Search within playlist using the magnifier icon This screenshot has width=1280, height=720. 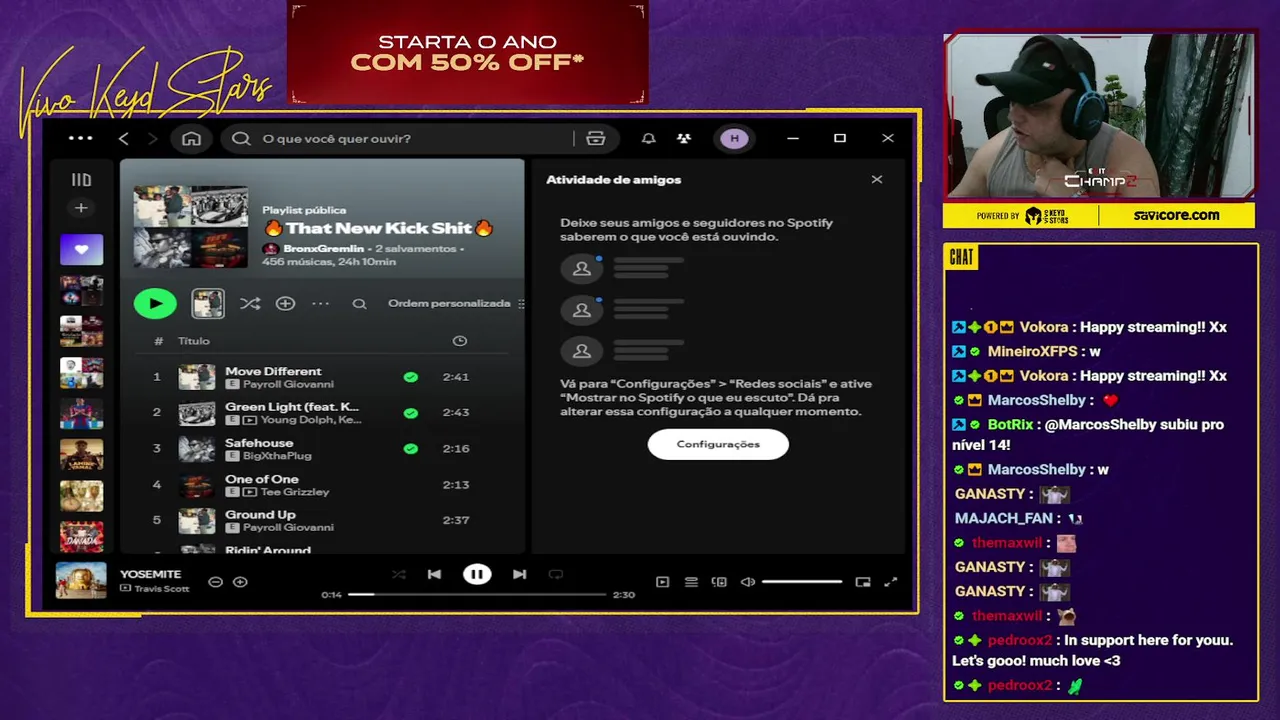(x=359, y=304)
